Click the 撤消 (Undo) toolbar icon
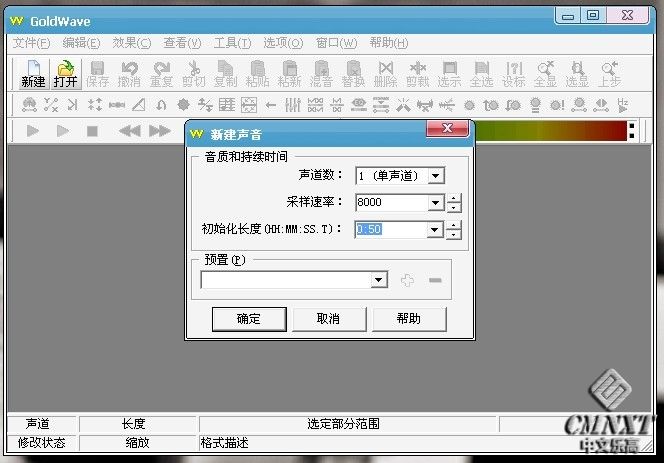The height and width of the screenshot is (463, 664). 129,74
